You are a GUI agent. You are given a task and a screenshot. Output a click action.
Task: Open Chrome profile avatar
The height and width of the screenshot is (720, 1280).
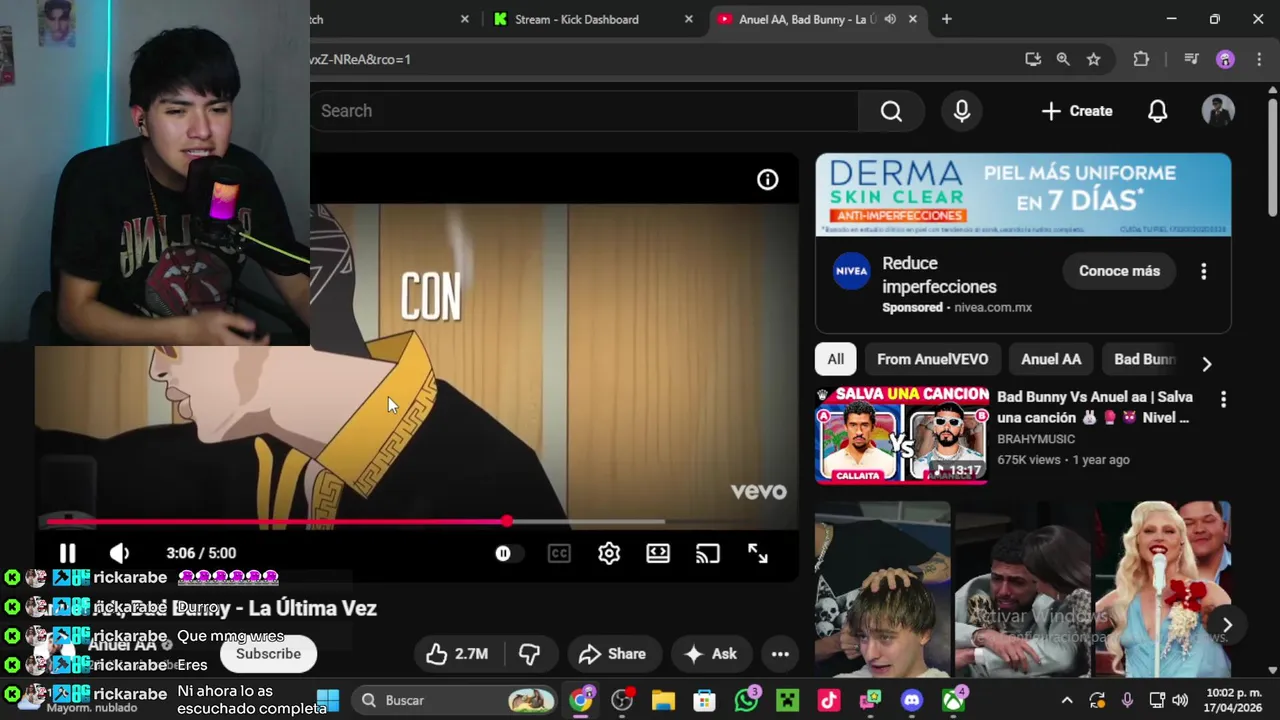point(1225,59)
